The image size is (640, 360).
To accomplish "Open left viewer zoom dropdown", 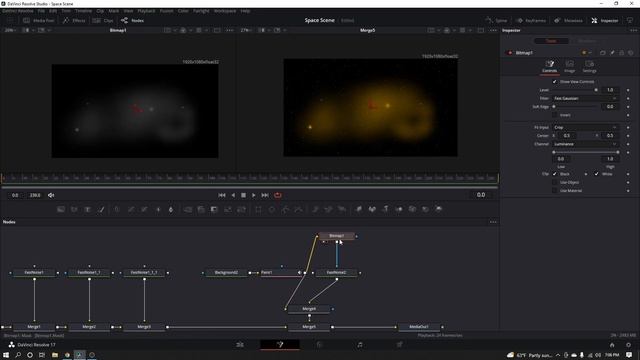I will pos(11,30).
